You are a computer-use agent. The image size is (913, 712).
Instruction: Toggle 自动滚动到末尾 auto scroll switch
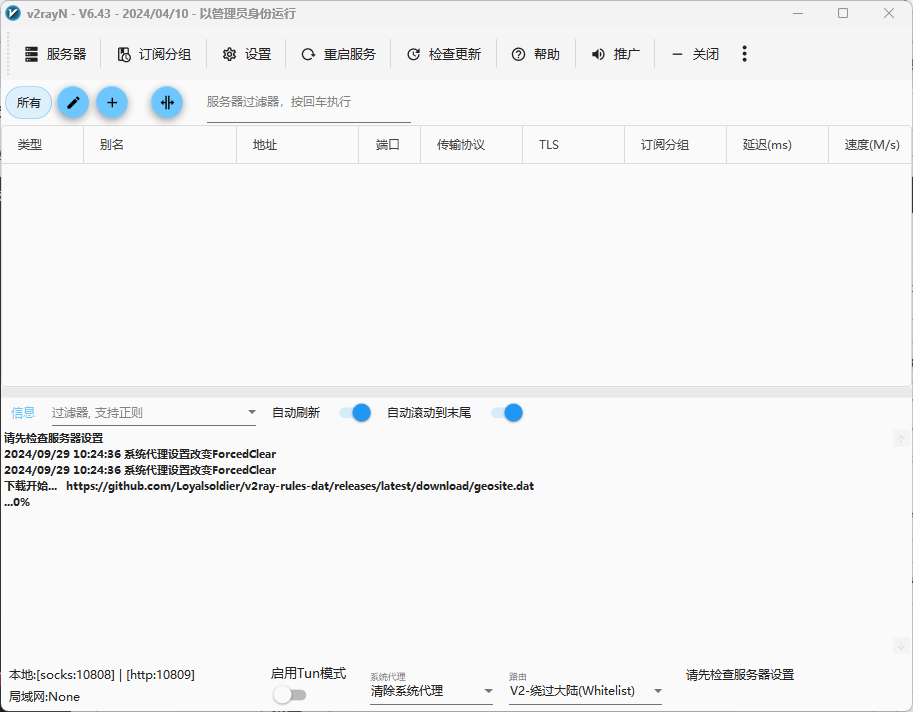(507, 412)
